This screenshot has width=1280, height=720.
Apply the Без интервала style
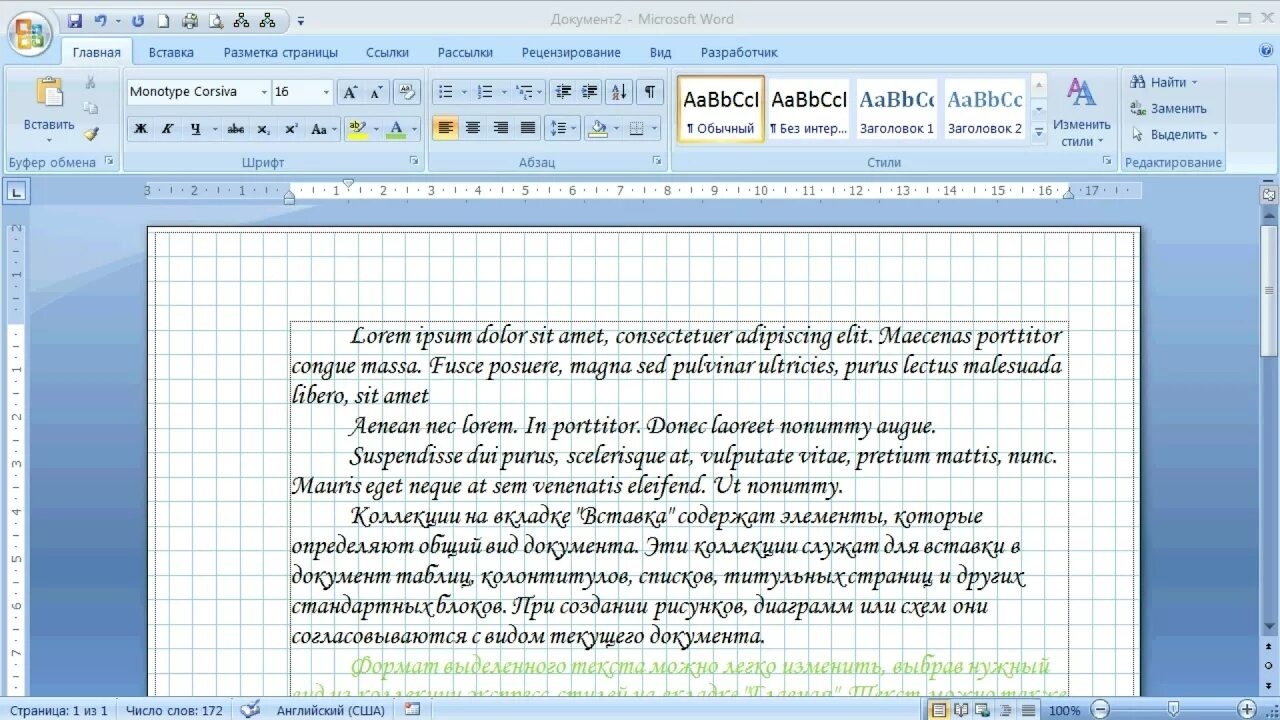[808, 108]
